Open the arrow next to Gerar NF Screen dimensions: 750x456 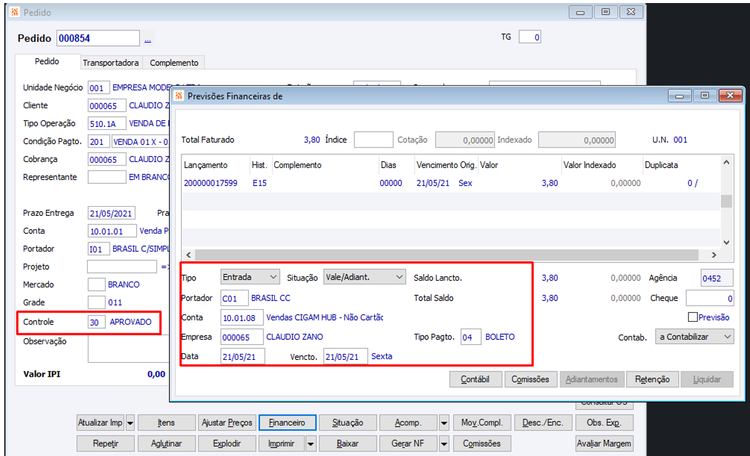[x=444, y=444]
